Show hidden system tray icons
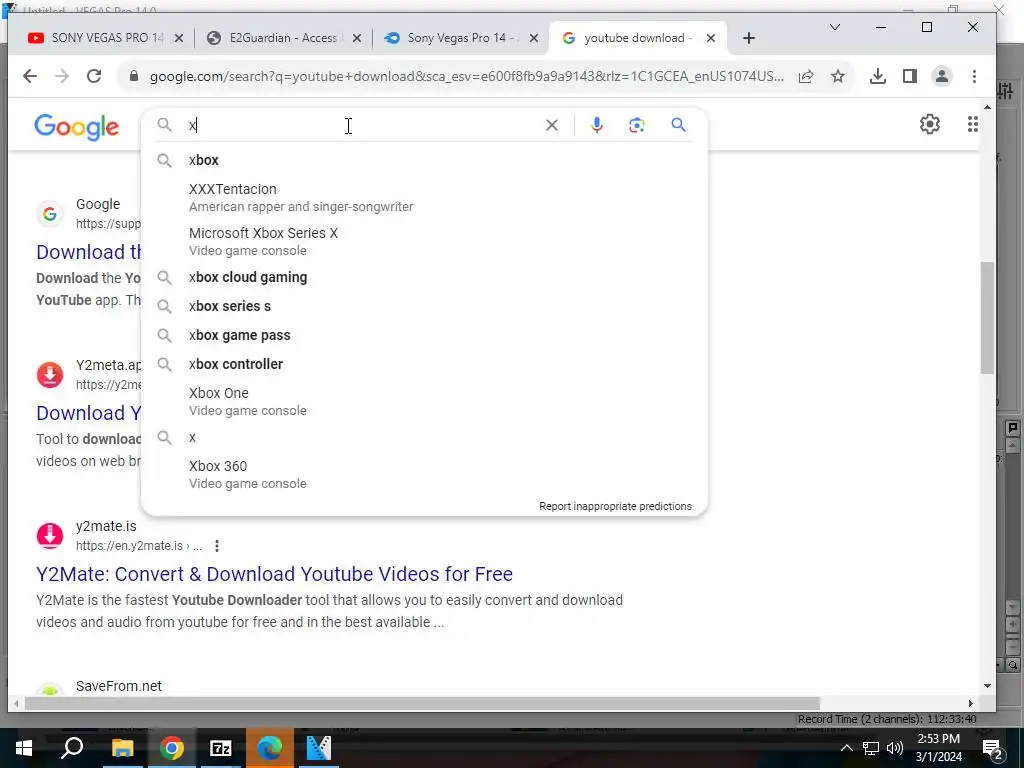 846,748
